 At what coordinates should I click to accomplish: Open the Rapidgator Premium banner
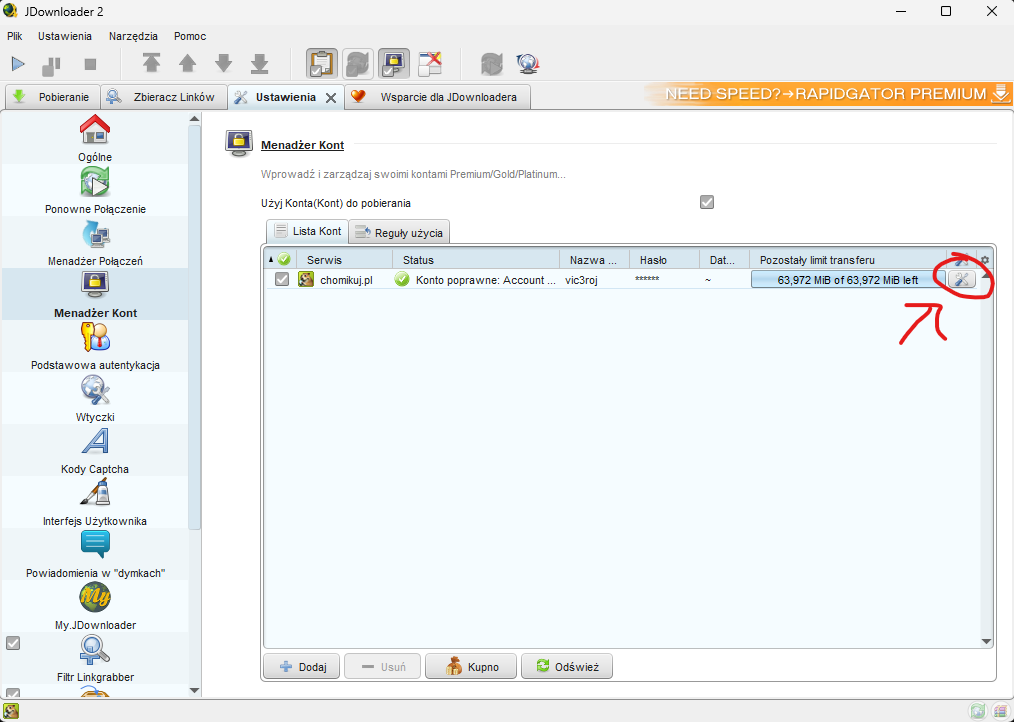828,94
